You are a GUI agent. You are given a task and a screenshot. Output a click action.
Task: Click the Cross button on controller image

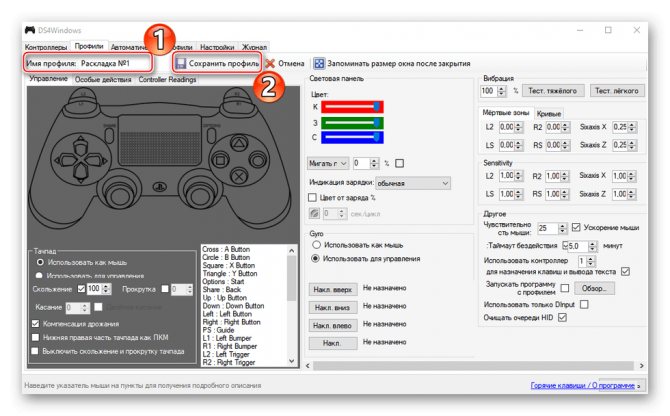click(239, 176)
